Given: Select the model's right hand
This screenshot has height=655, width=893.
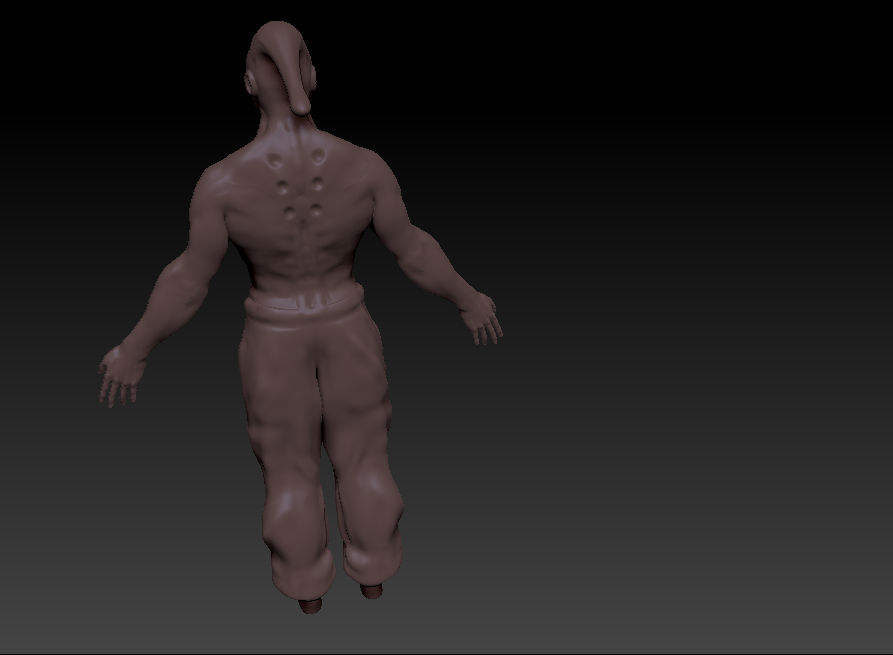Looking at the screenshot, I should click(482, 319).
